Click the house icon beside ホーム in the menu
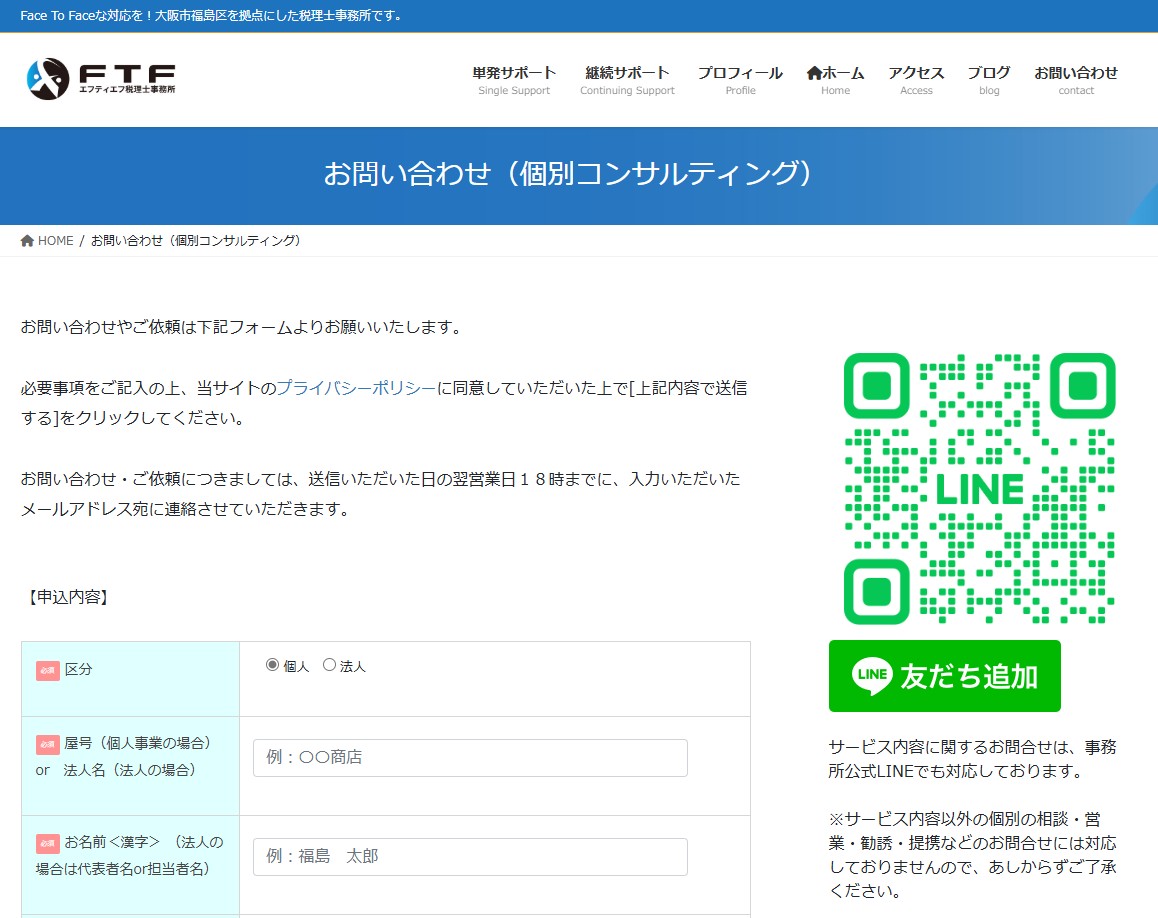 pyautogui.click(x=814, y=73)
